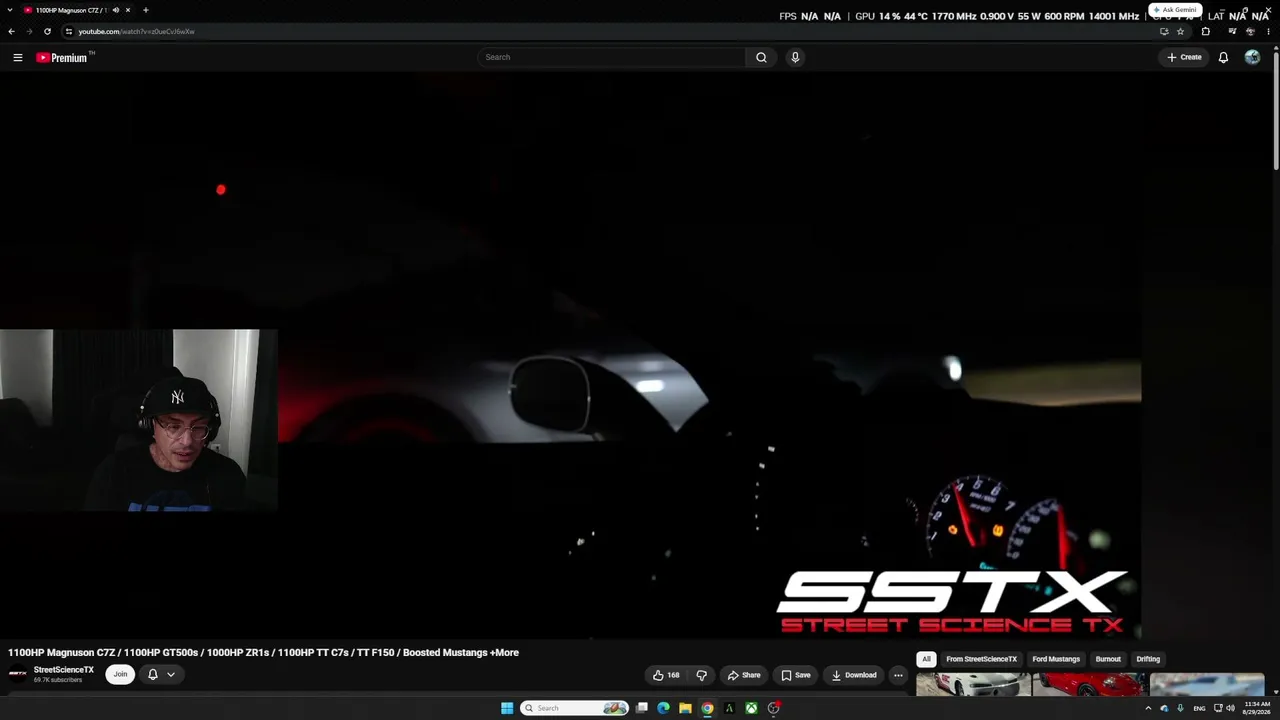Image resolution: width=1280 pixels, height=720 pixels.
Task: Select the 'All' filter chip
Action: (x=926, y=660)
